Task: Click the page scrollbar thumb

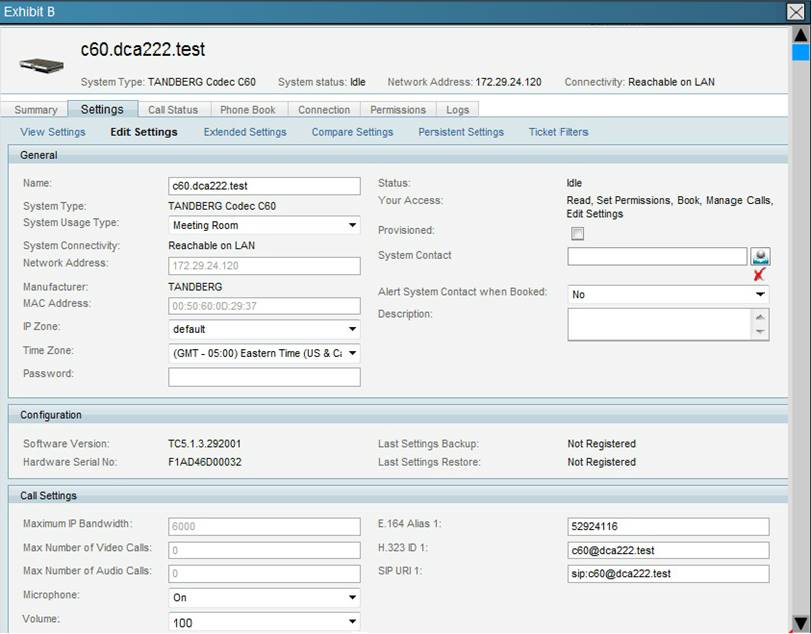Action: 800,52
